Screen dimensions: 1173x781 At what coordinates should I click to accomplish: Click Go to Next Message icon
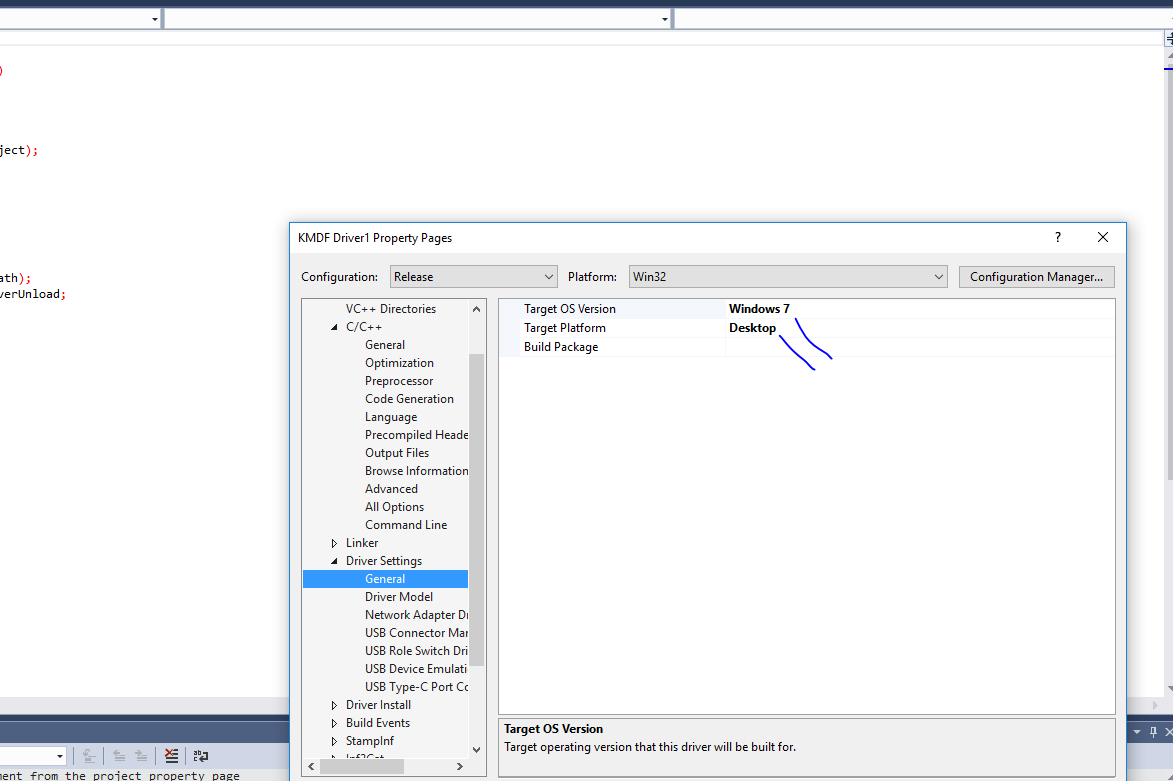coord(141,756)
